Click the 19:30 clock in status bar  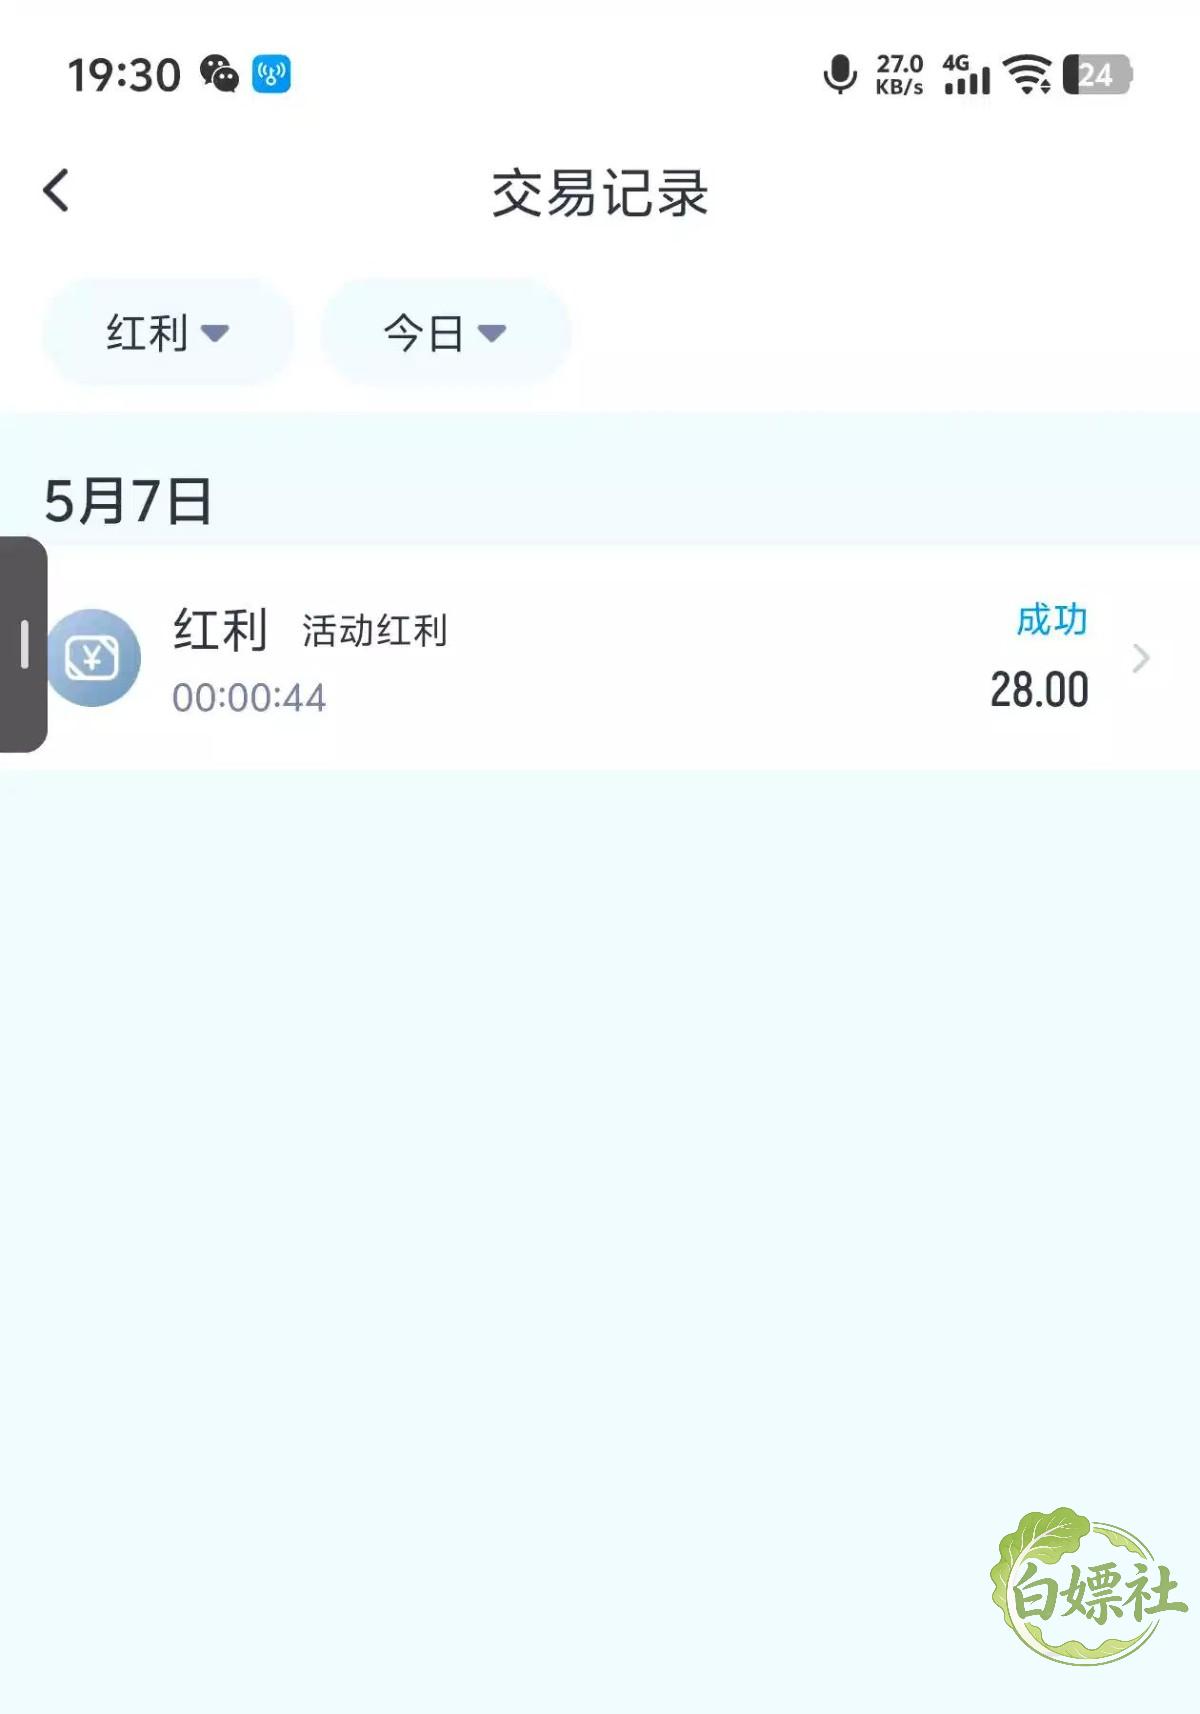[124, 75]
